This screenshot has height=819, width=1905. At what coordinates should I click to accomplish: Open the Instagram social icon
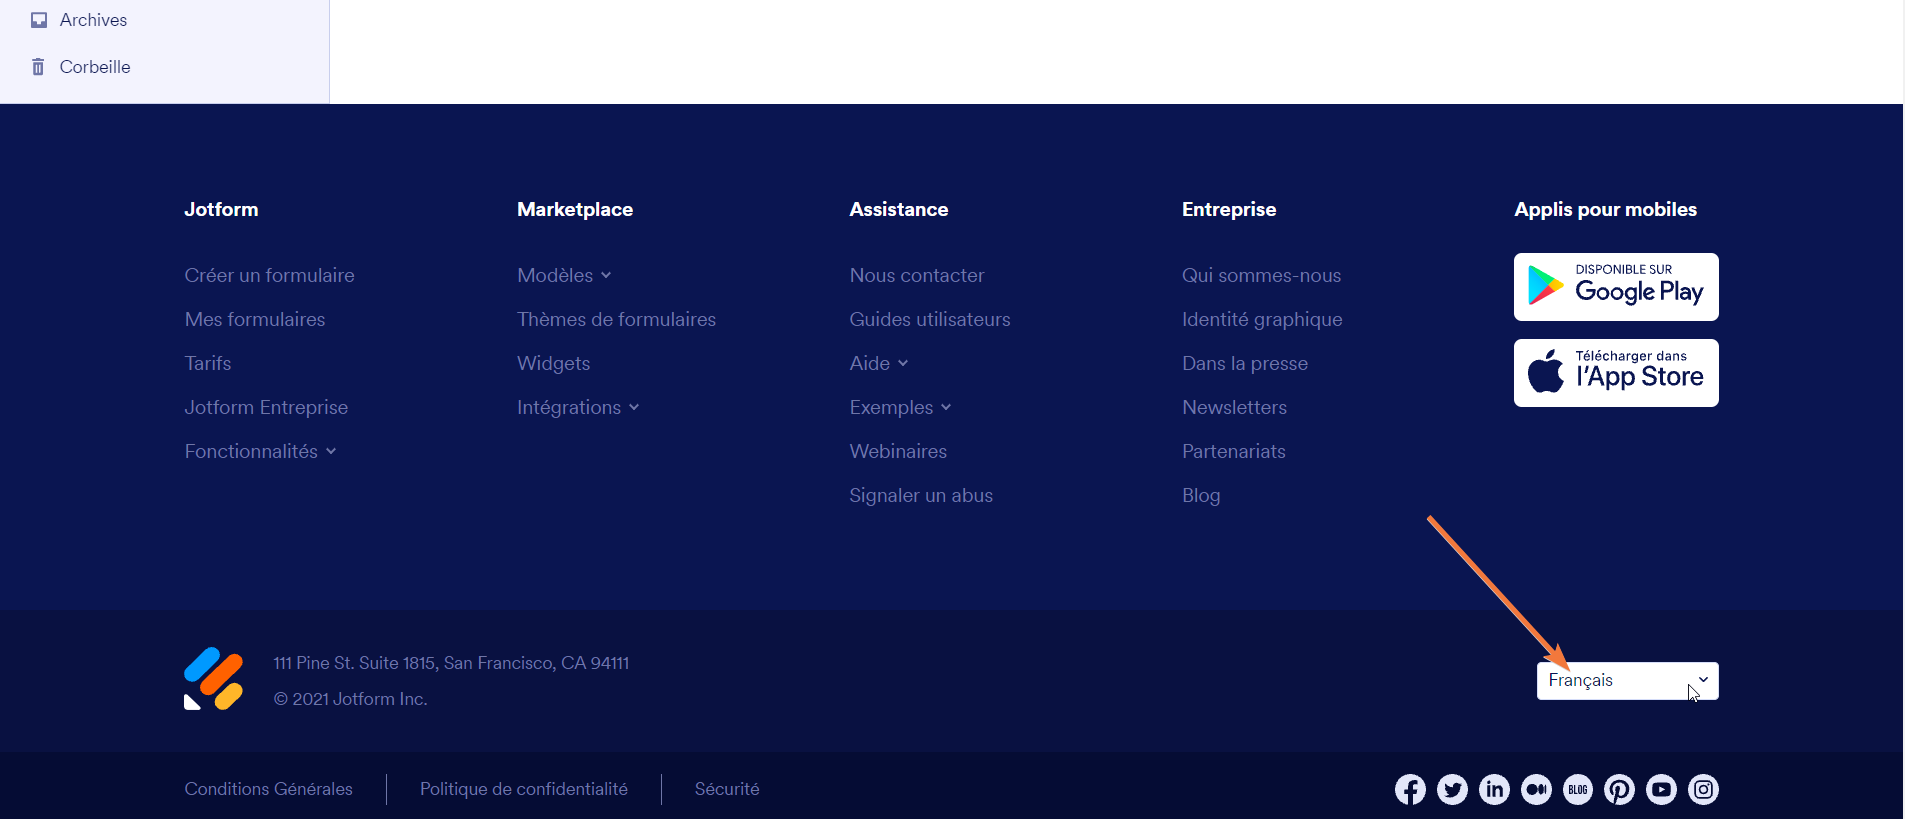(1703, 790)
